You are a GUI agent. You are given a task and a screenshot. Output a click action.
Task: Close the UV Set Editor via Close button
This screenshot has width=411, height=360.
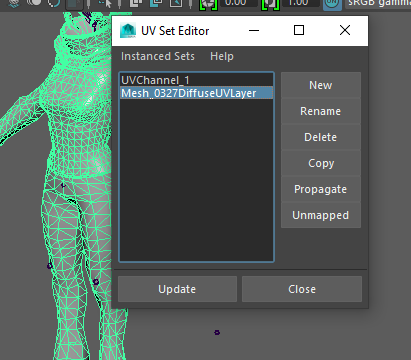point(302,289)
